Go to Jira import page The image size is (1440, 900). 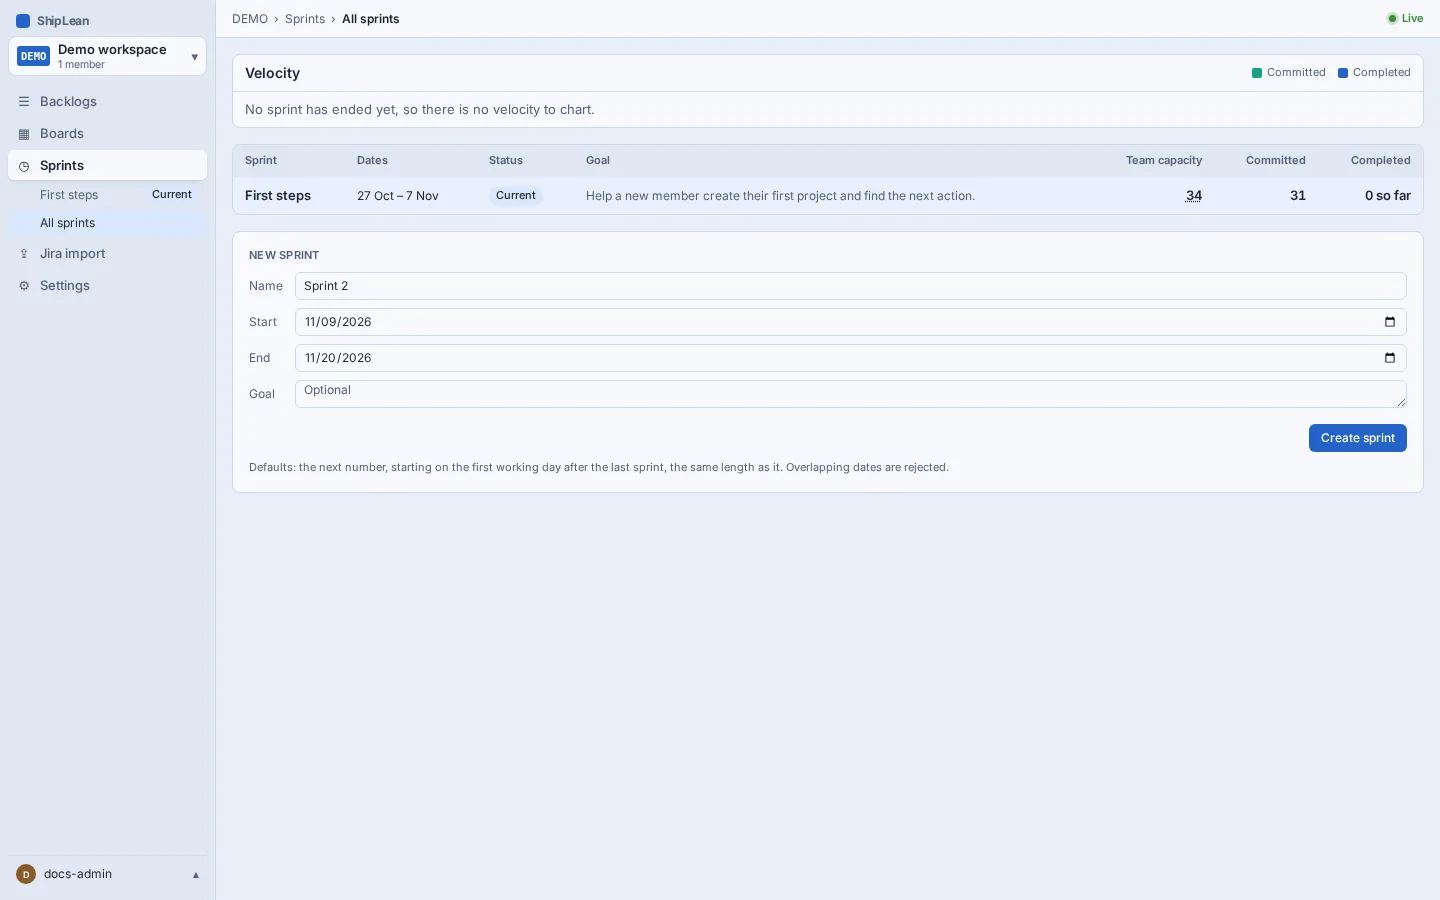click(107, 254)
